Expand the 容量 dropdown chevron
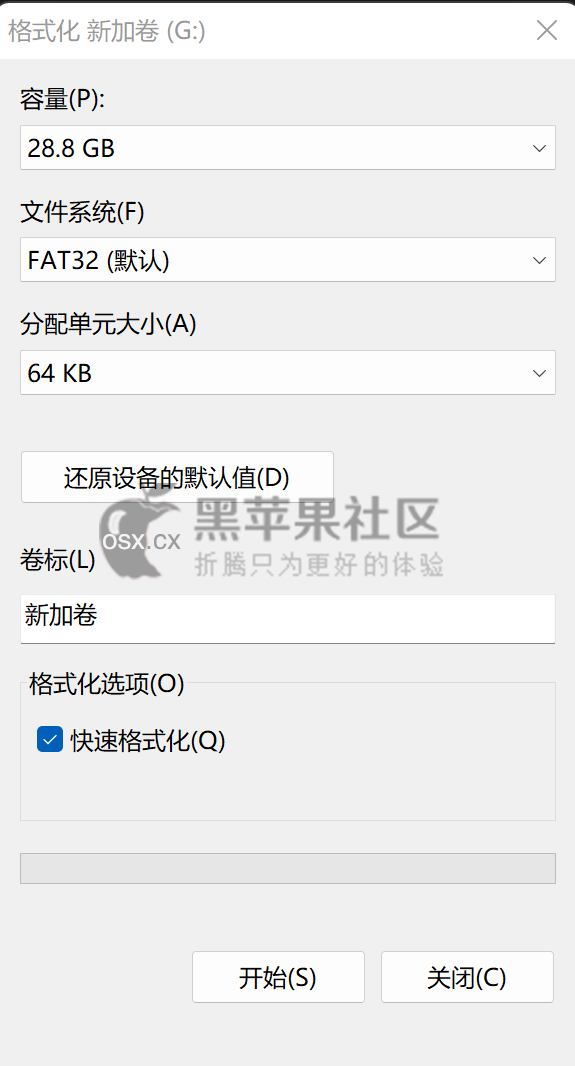Image resolution: width=575 pixels, height=1066 pixels. (539, 148)
